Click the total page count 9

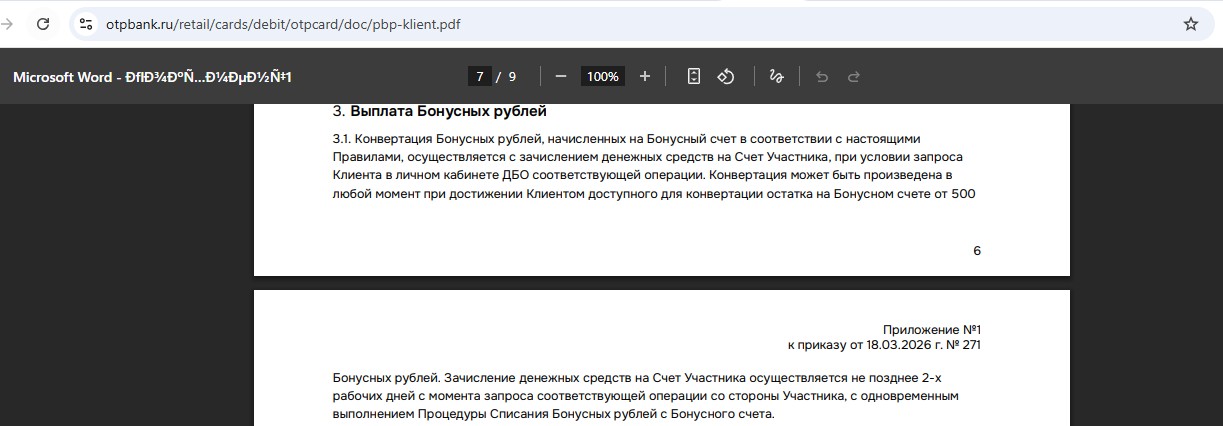point(512,77)
